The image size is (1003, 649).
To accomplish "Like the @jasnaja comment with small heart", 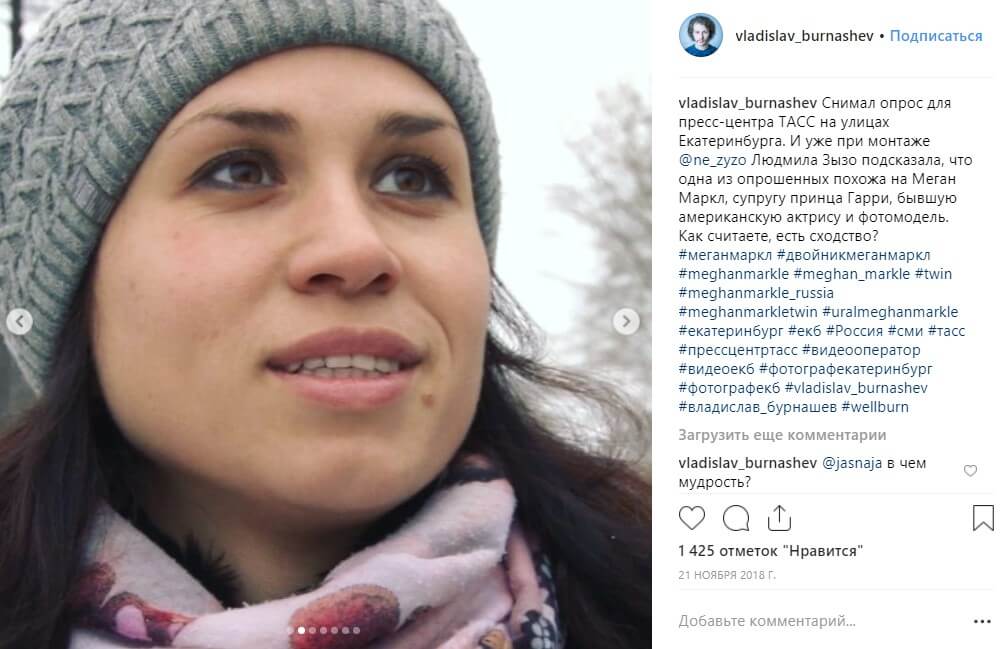I will pyautogui.click(x=970, y=471).
